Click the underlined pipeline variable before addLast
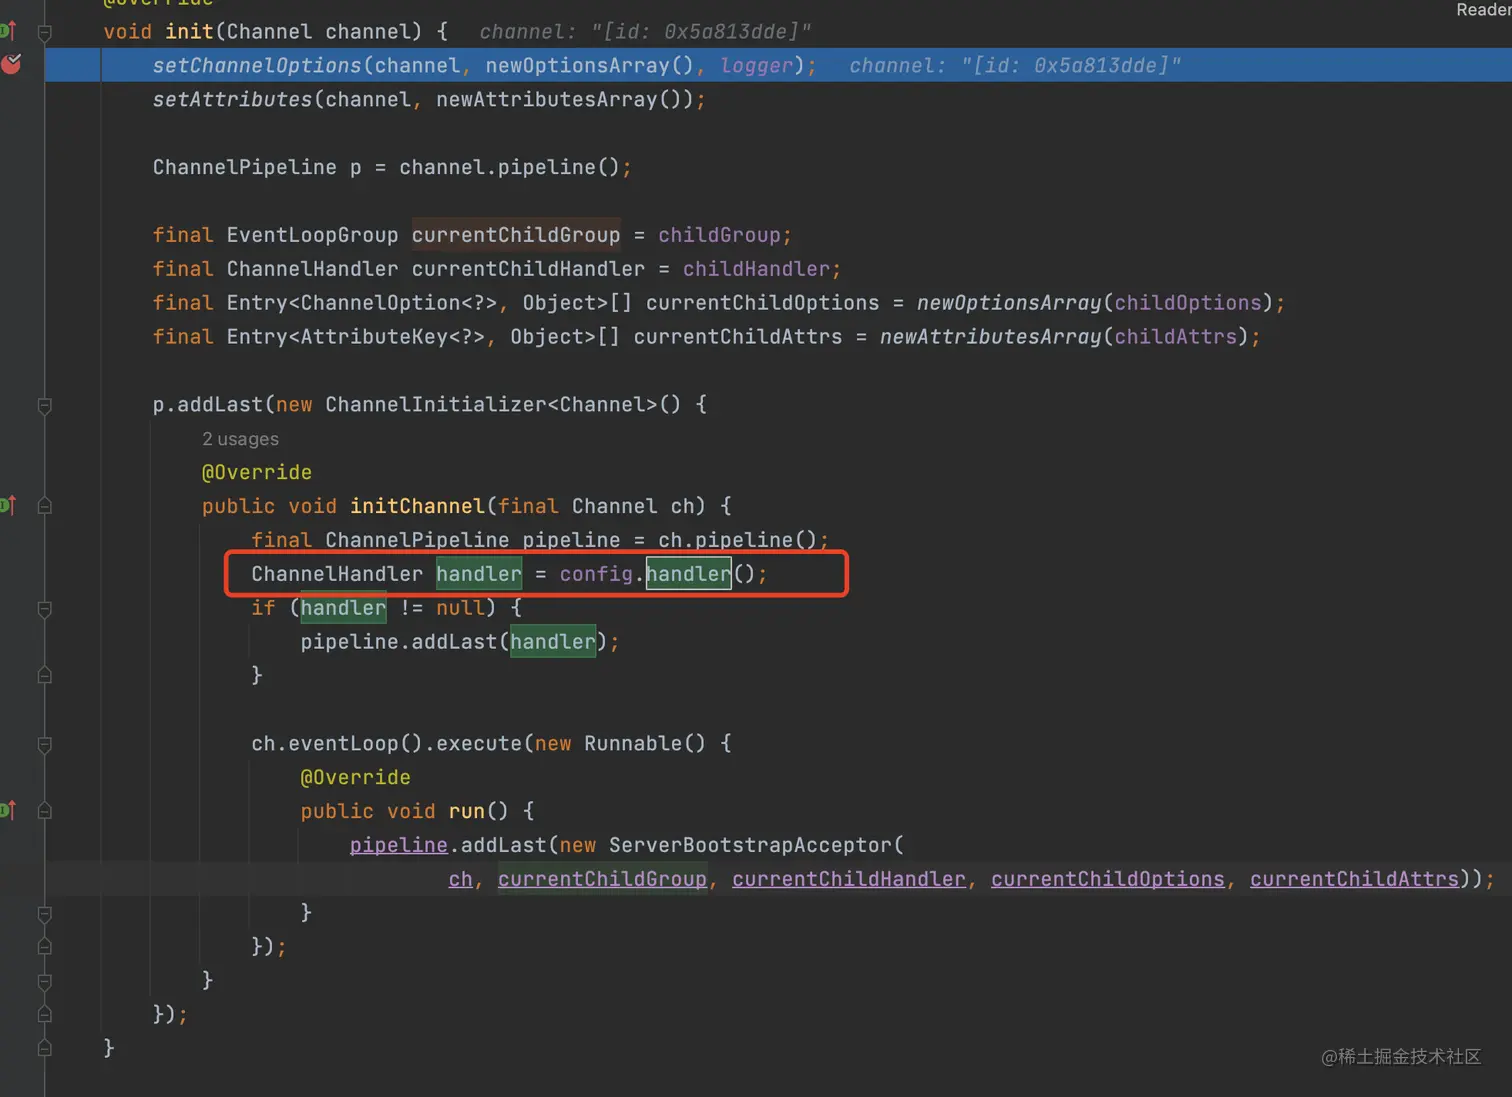The image size is (1512, 1097). [x=398, y=845]
